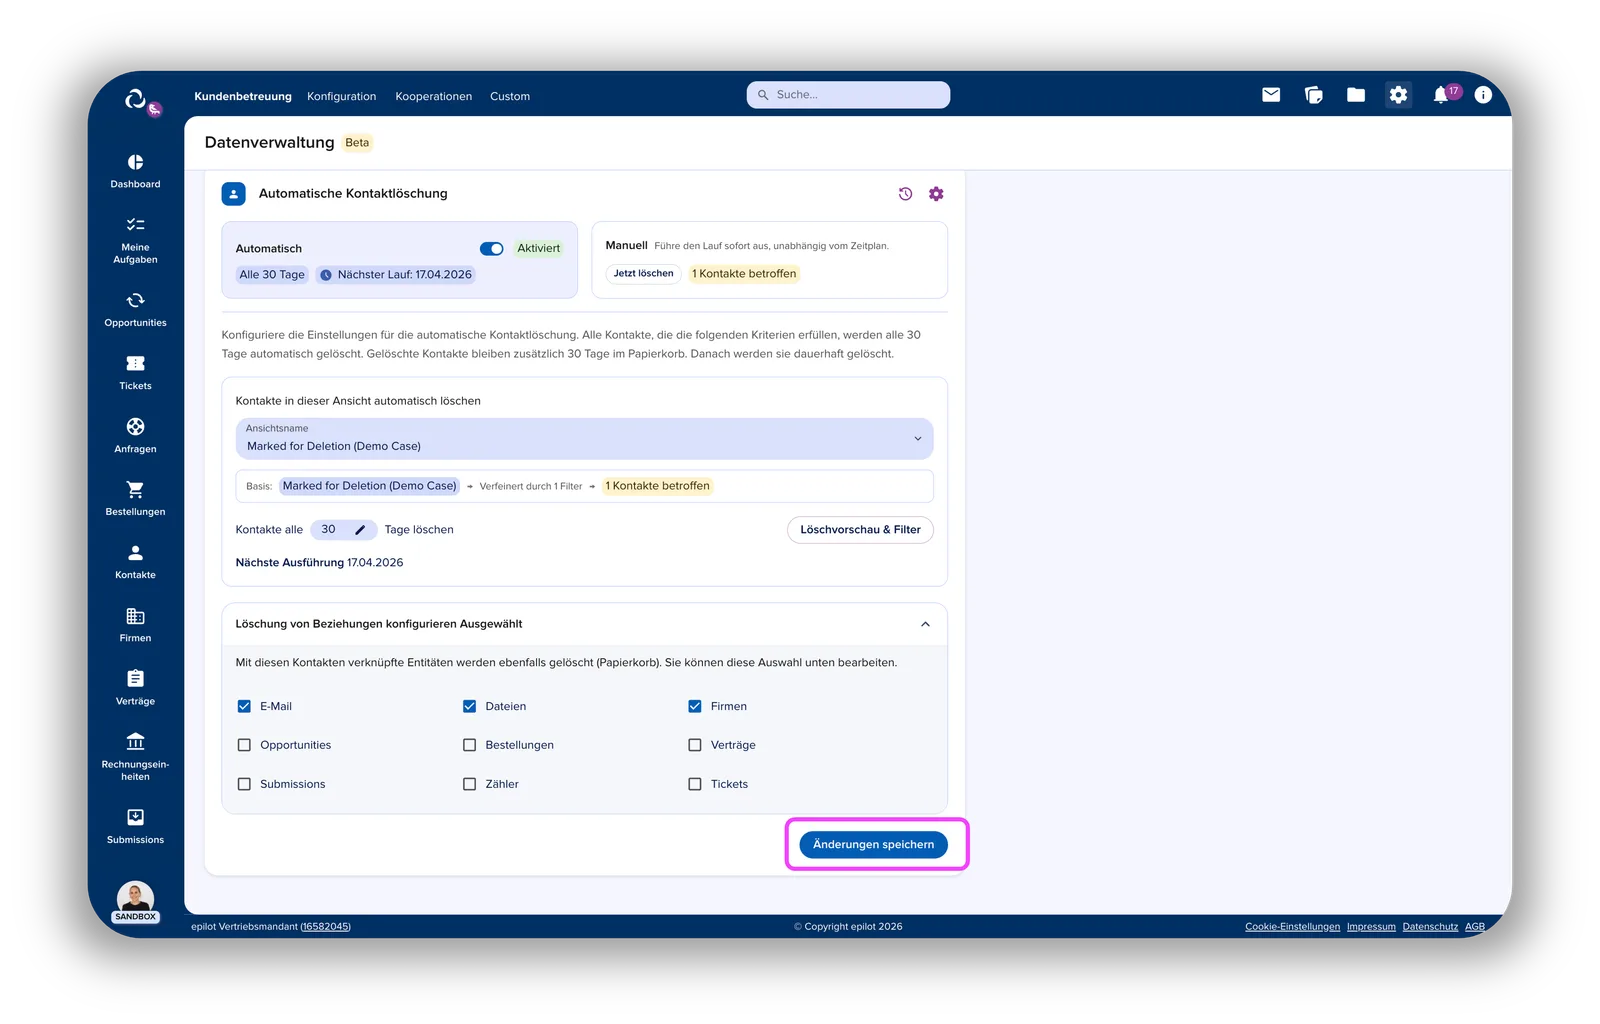Check the Submissions checkbox

point(244,784)
